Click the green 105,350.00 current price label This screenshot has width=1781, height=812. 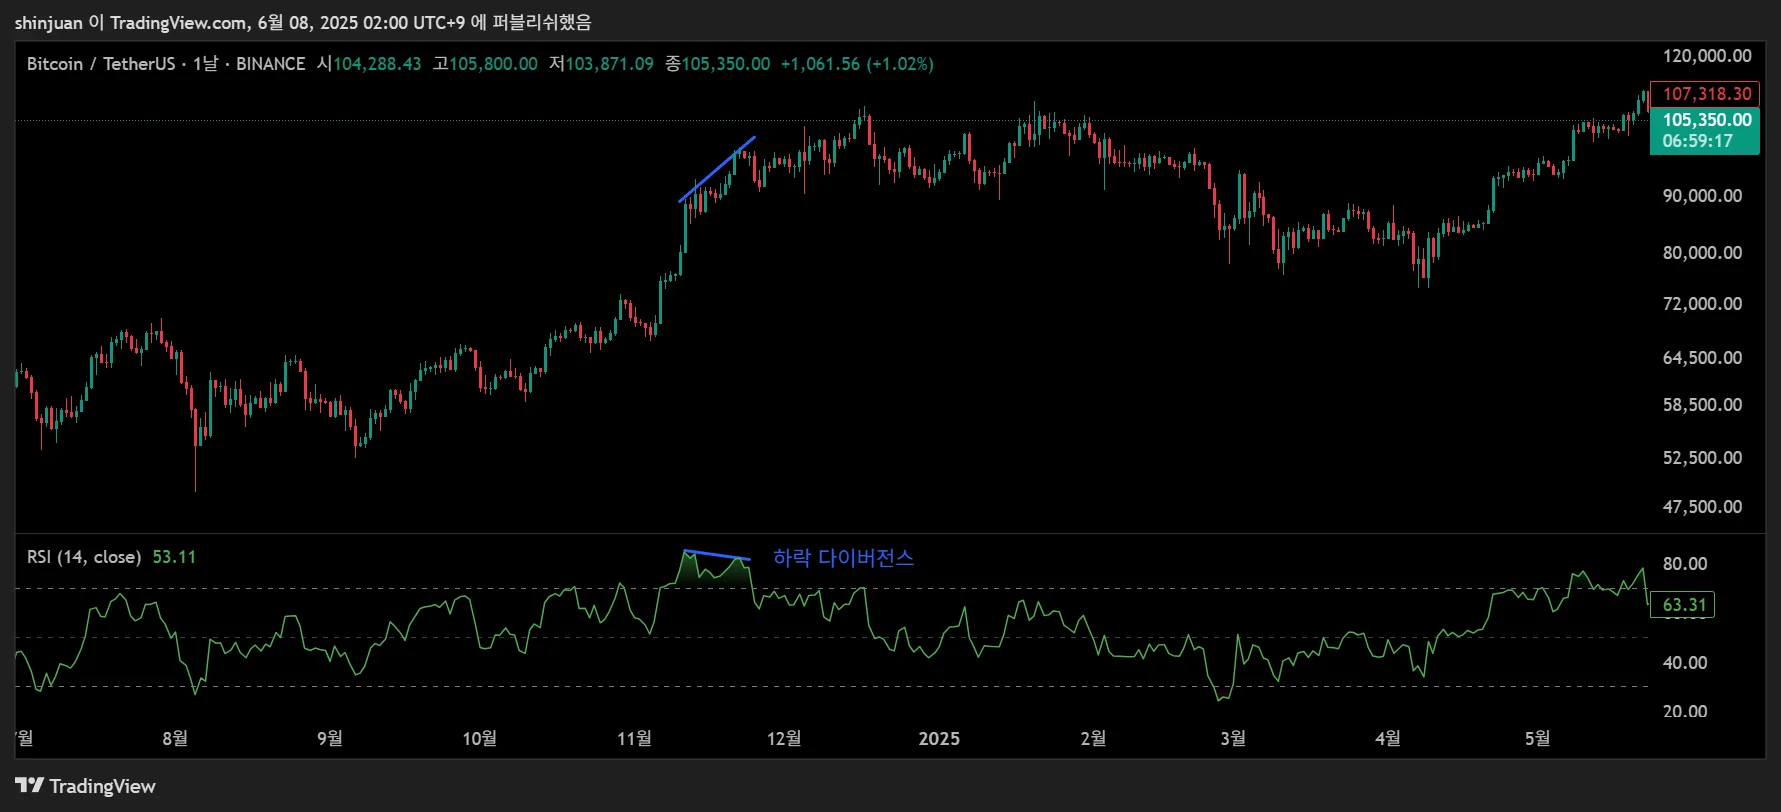[1705, 120]
